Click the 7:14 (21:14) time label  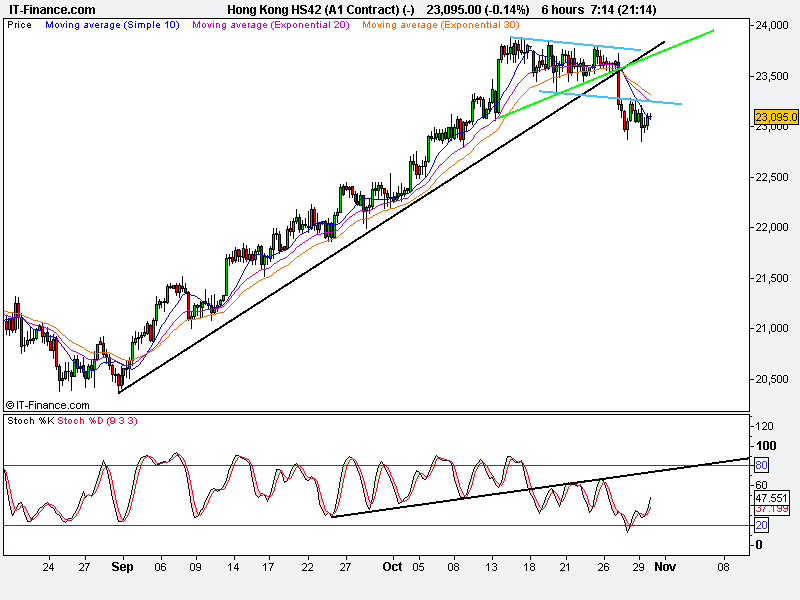pyautogui.click(x=622, y=10)
